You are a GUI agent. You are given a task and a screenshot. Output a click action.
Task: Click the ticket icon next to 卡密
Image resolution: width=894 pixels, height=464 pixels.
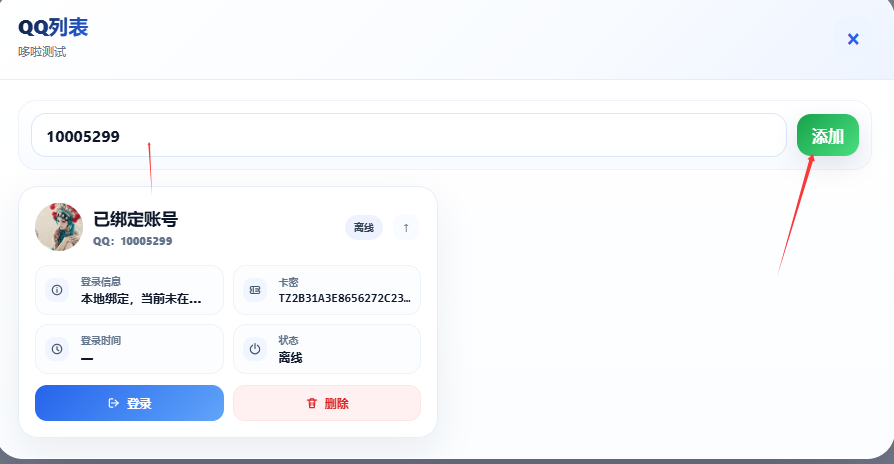coord(255,290)
